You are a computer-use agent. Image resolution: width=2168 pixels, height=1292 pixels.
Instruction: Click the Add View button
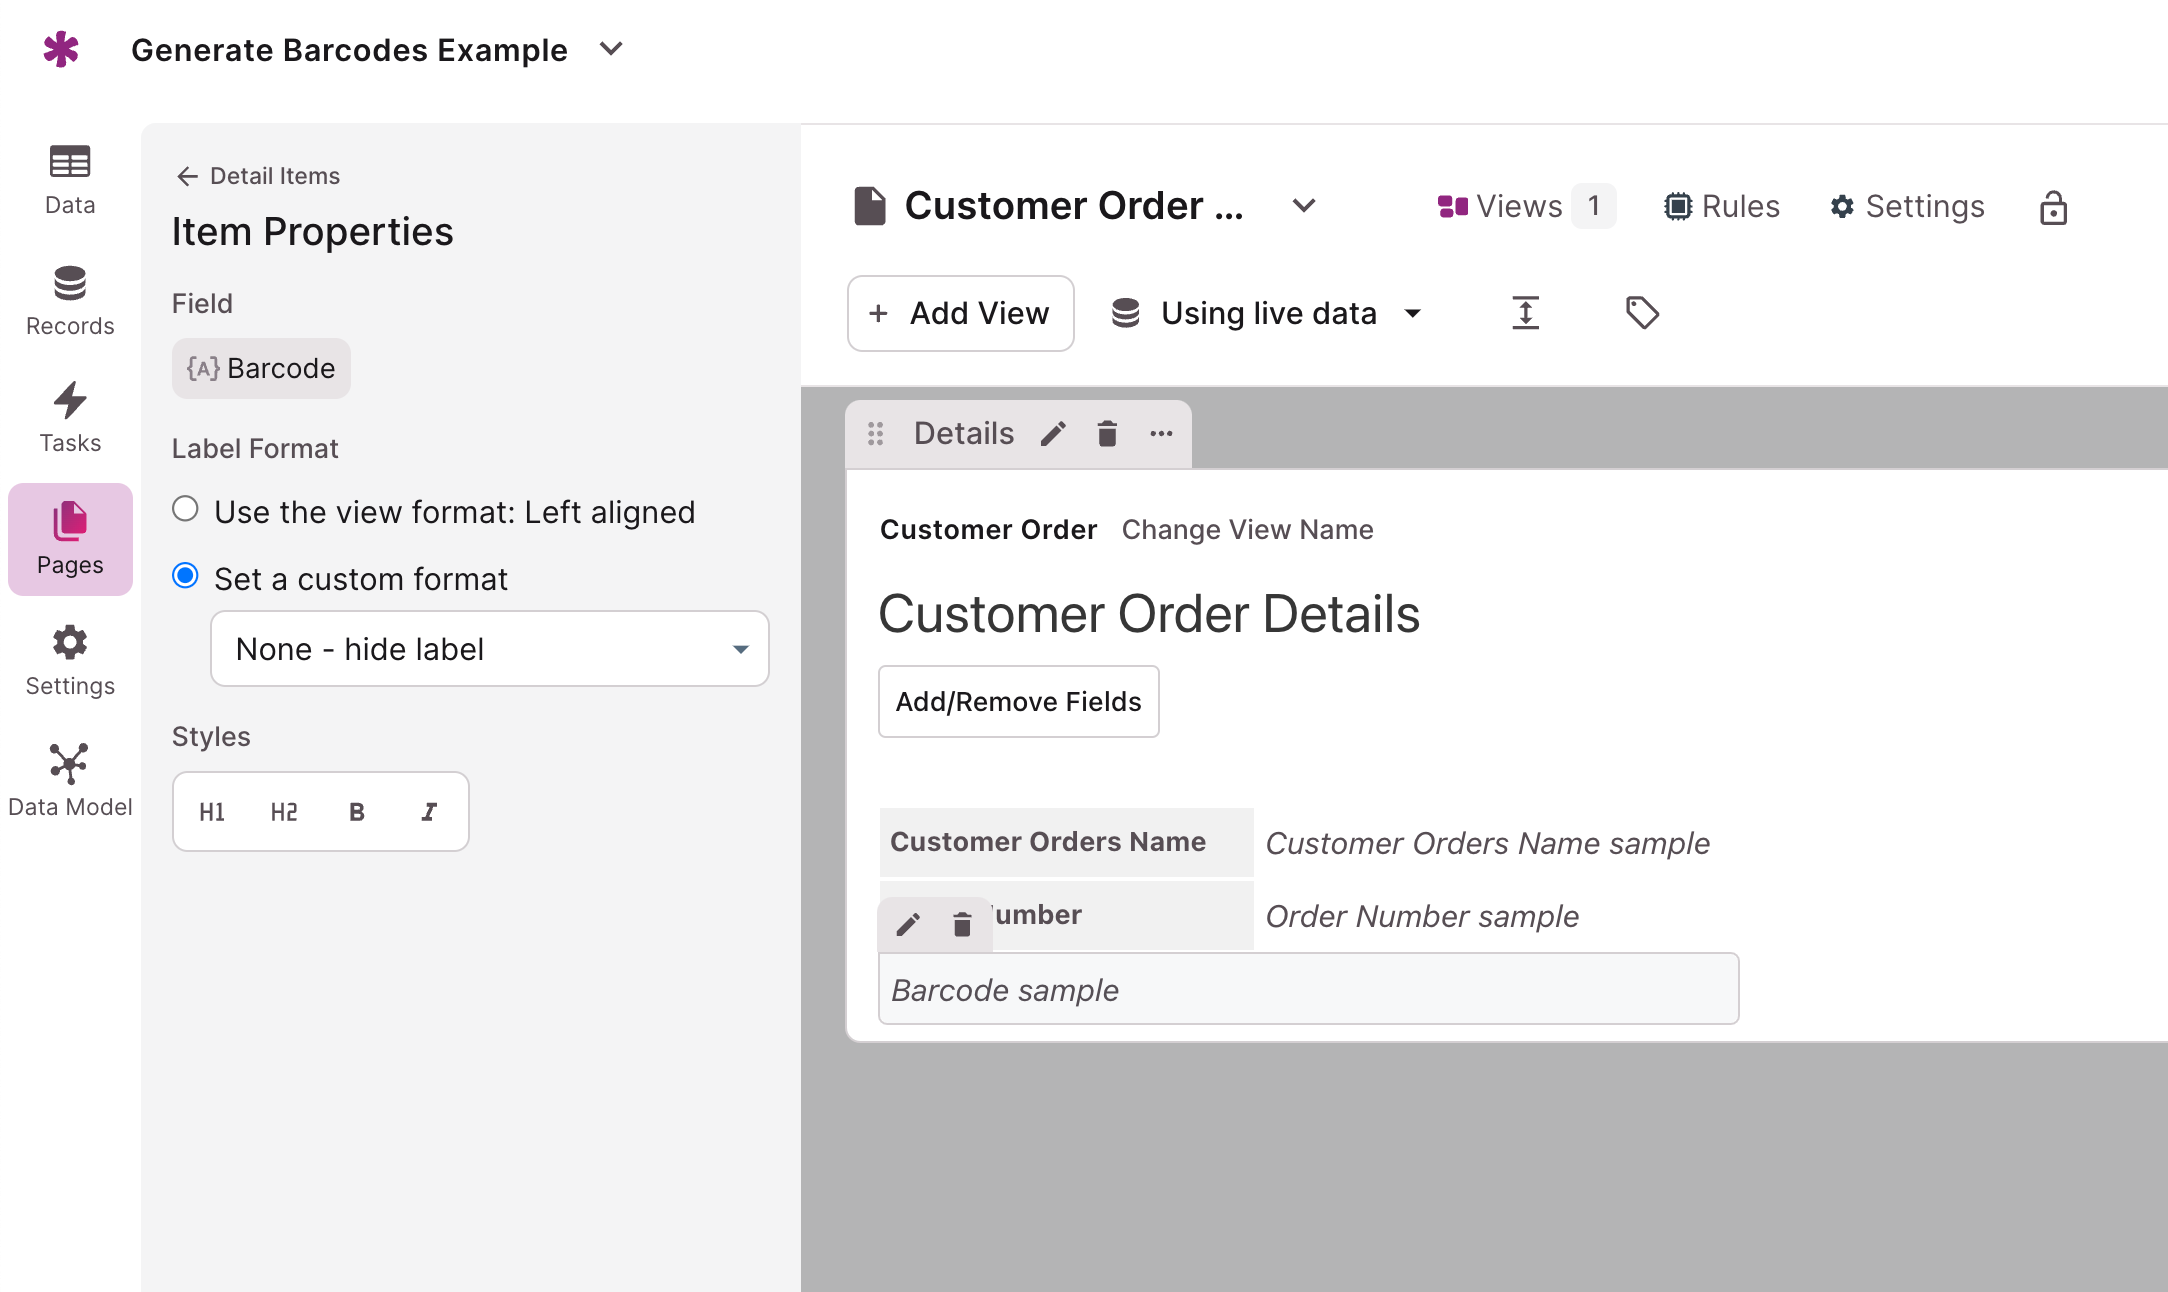pyautogui.click(x=960, y=313)
